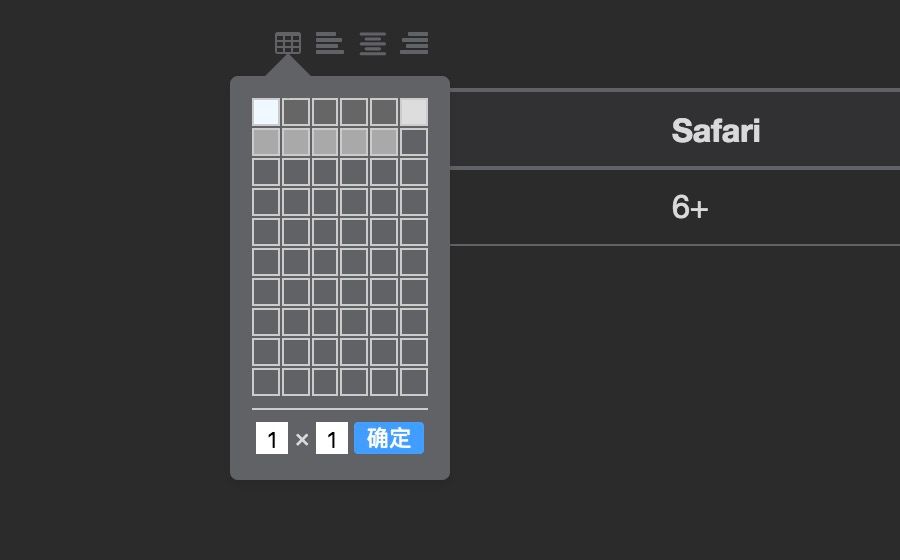Apply left text alignment
The image size is (900, 560).
pos(330,43)
